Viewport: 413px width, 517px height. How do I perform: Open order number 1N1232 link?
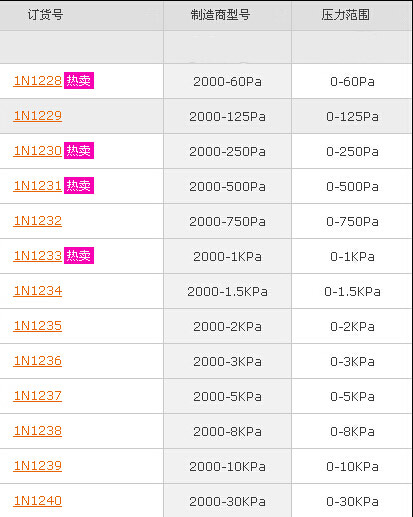pyautogui.click(x=38, y=221)
